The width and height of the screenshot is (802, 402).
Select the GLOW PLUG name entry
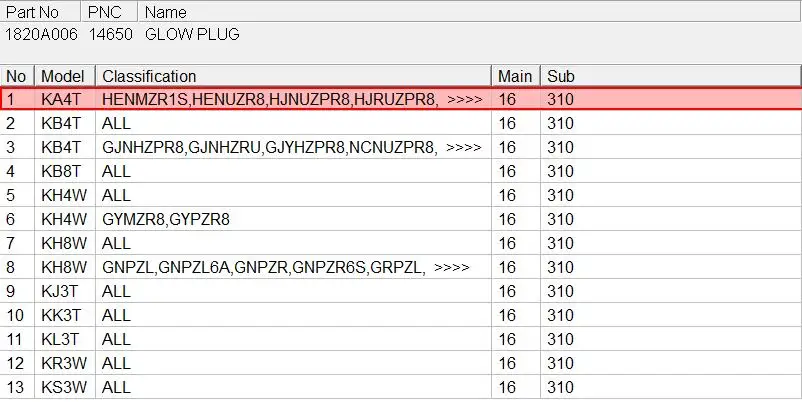(192, 34)
